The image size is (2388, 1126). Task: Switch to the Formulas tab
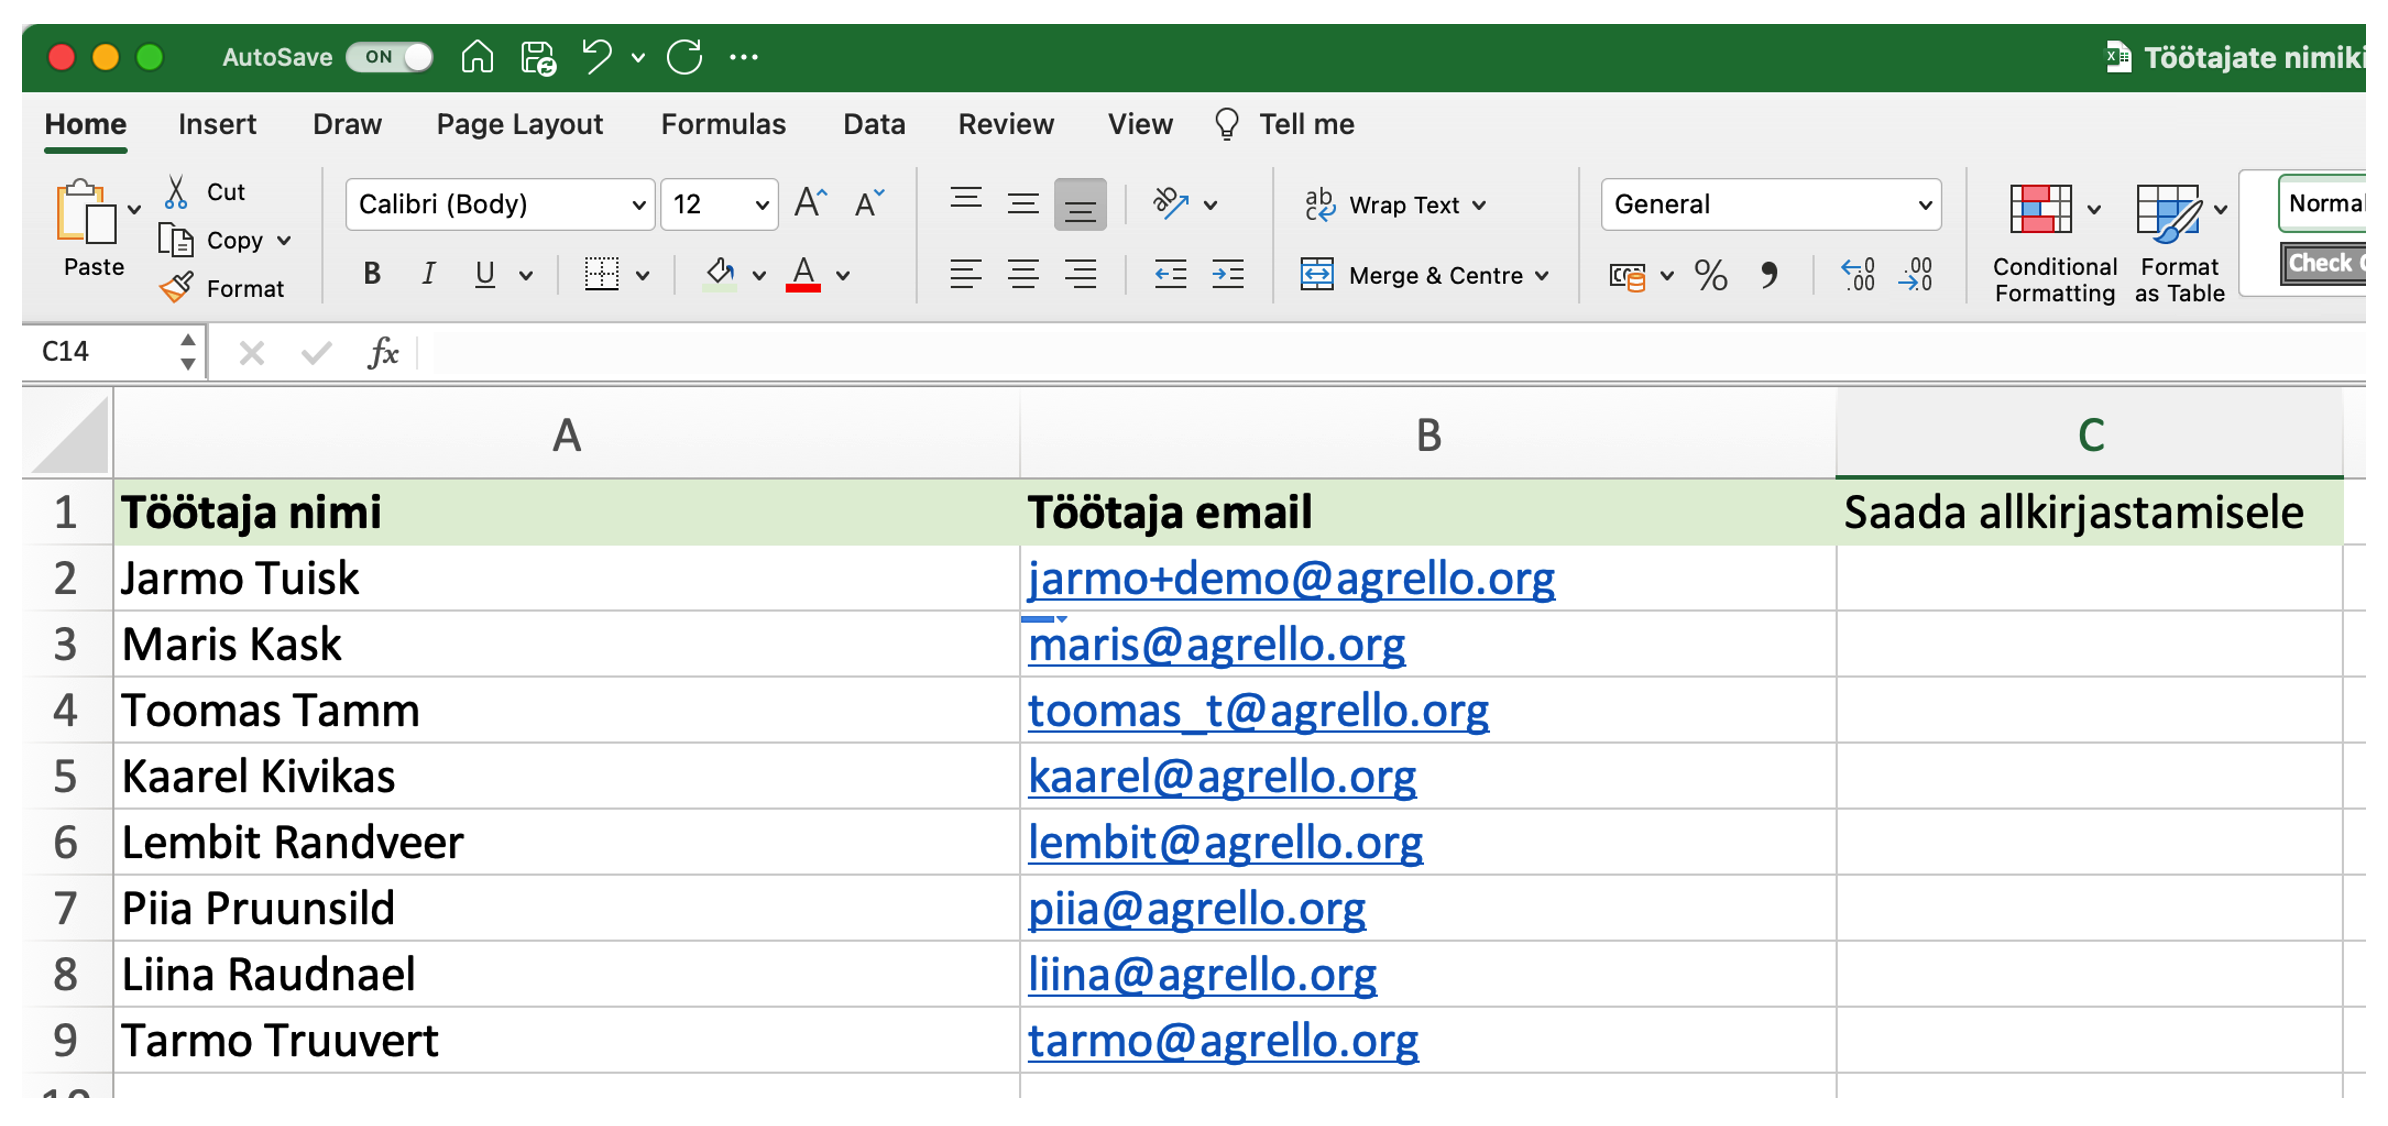pyautogui.click(x=723, y=125)
